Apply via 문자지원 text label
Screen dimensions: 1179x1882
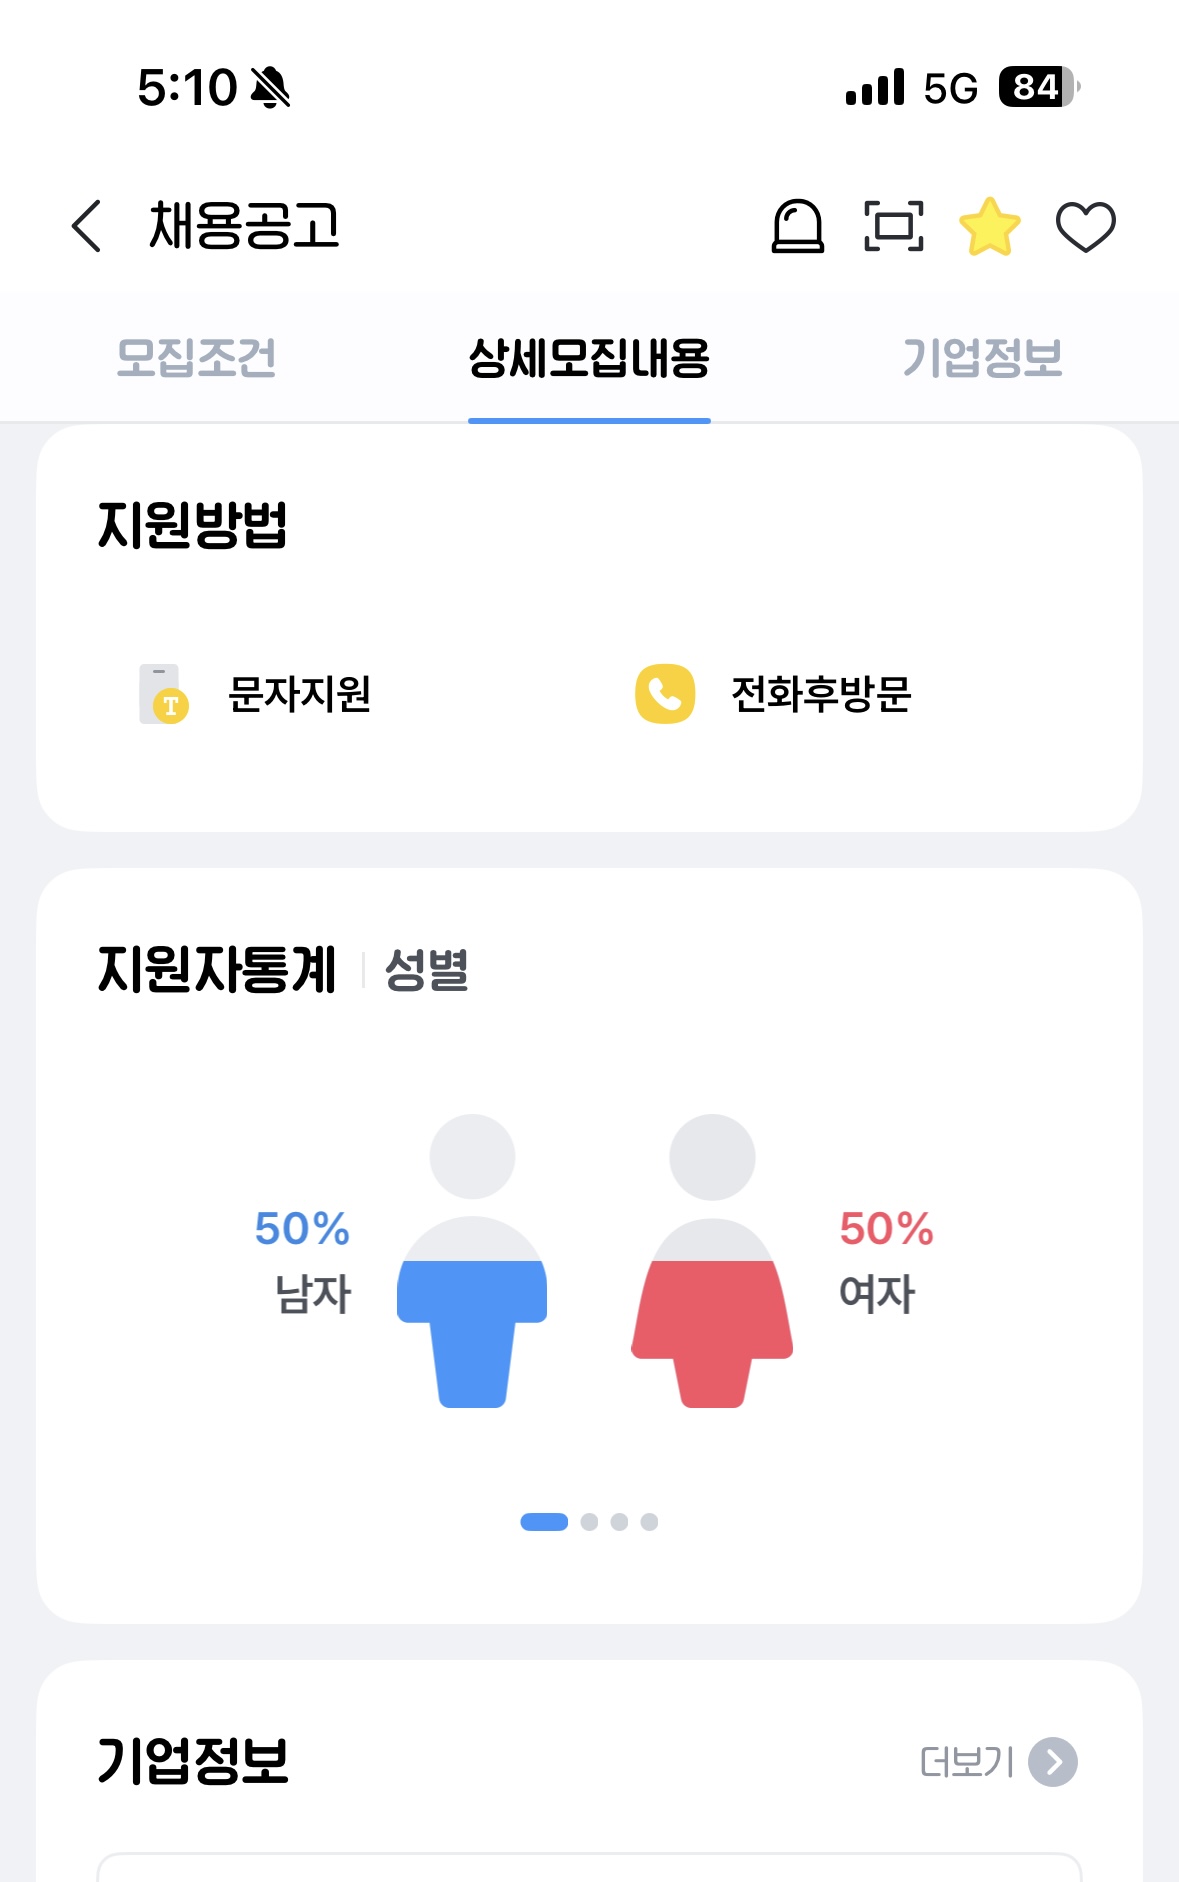300,694
